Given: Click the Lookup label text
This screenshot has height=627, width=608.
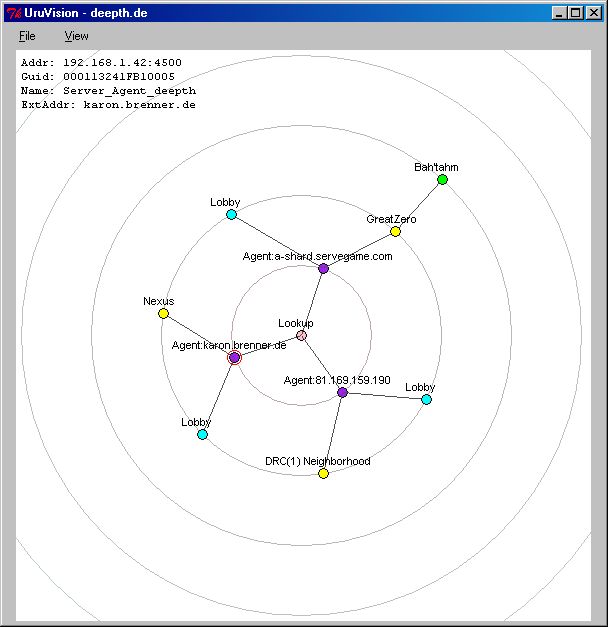Looking at the screenshot, I should point(296,323).
